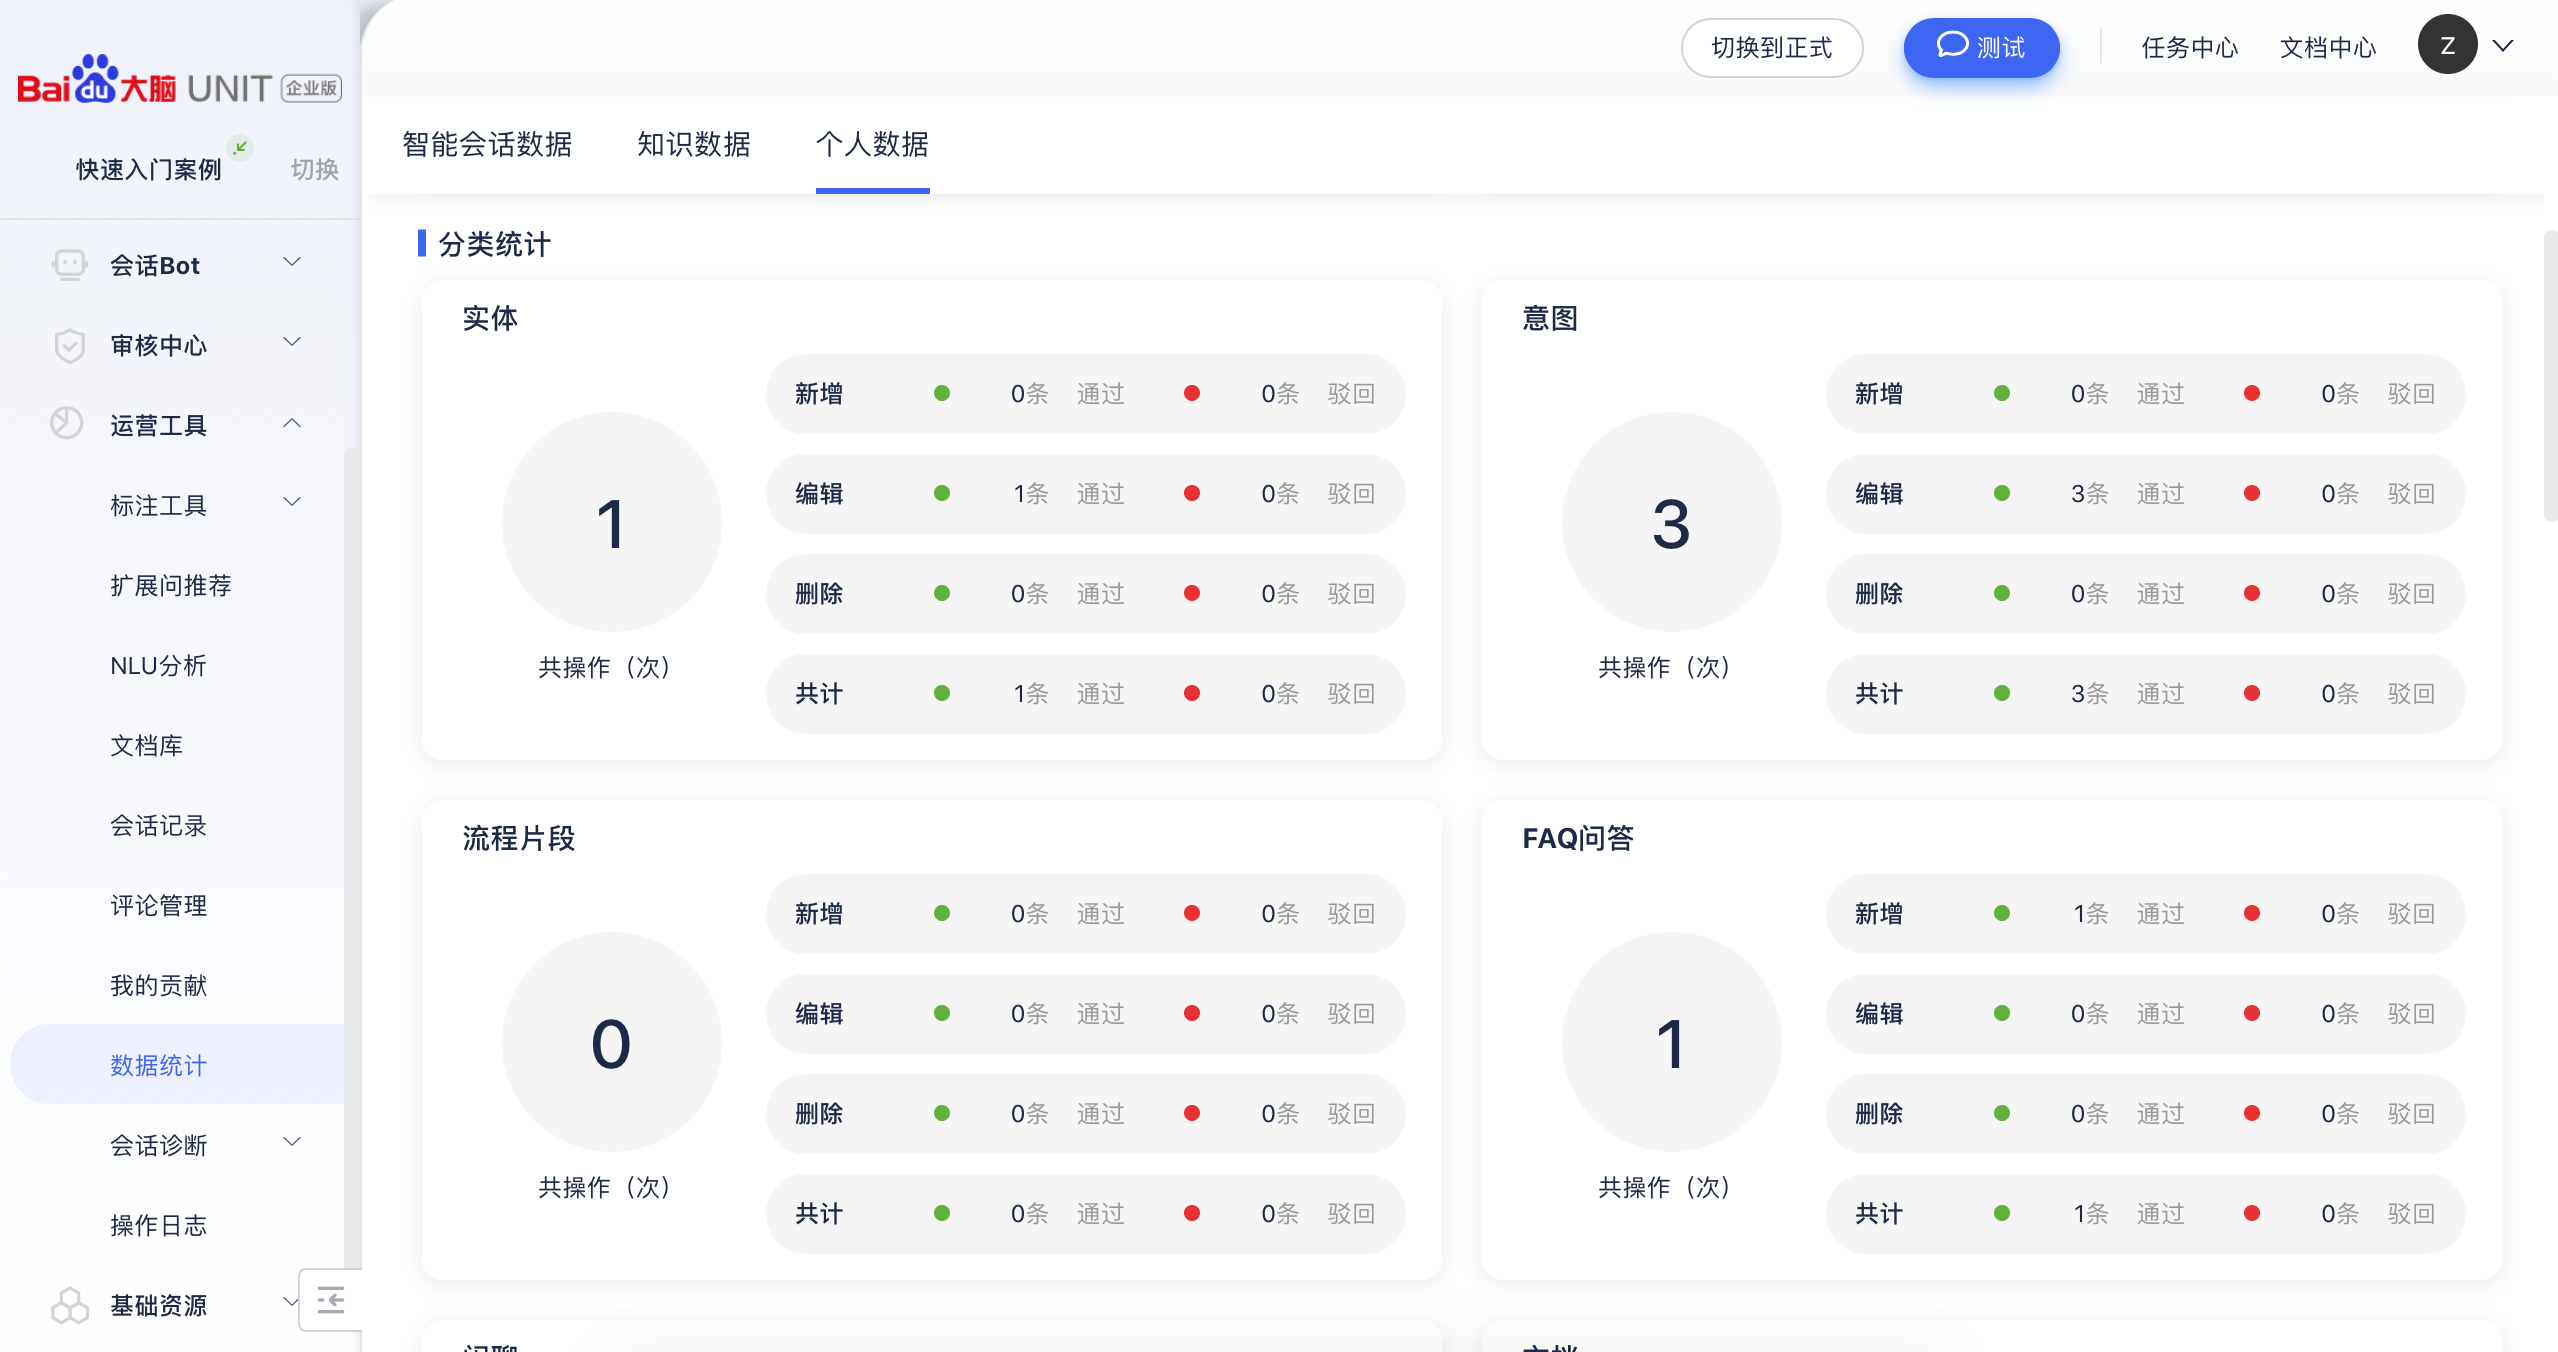Image resolution: width=2558 pixels, height=1352 pixels.
Task: Click the green arrow badge near 快速入门案例
Action: coord(240,147)
